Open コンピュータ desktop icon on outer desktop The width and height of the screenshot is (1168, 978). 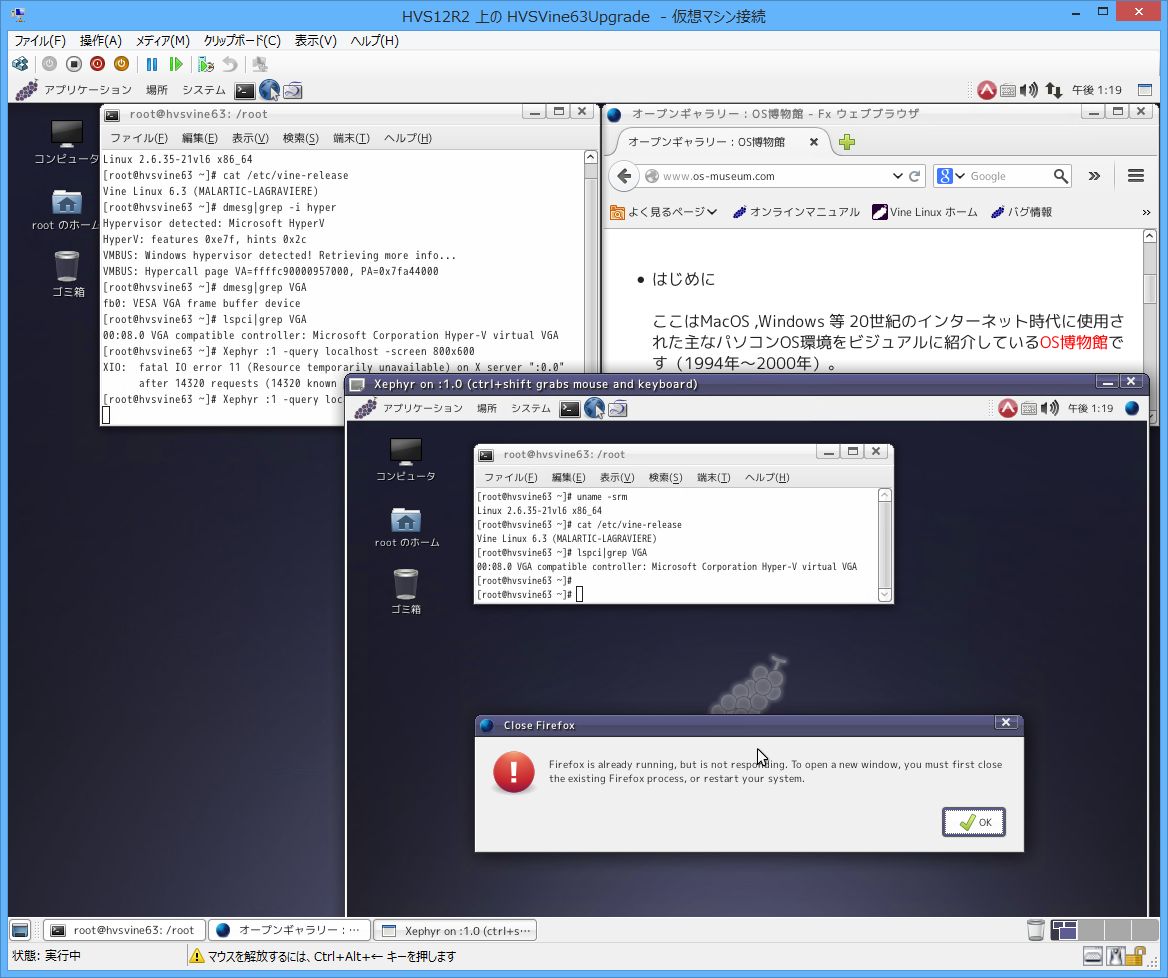(x=66, y=142)
